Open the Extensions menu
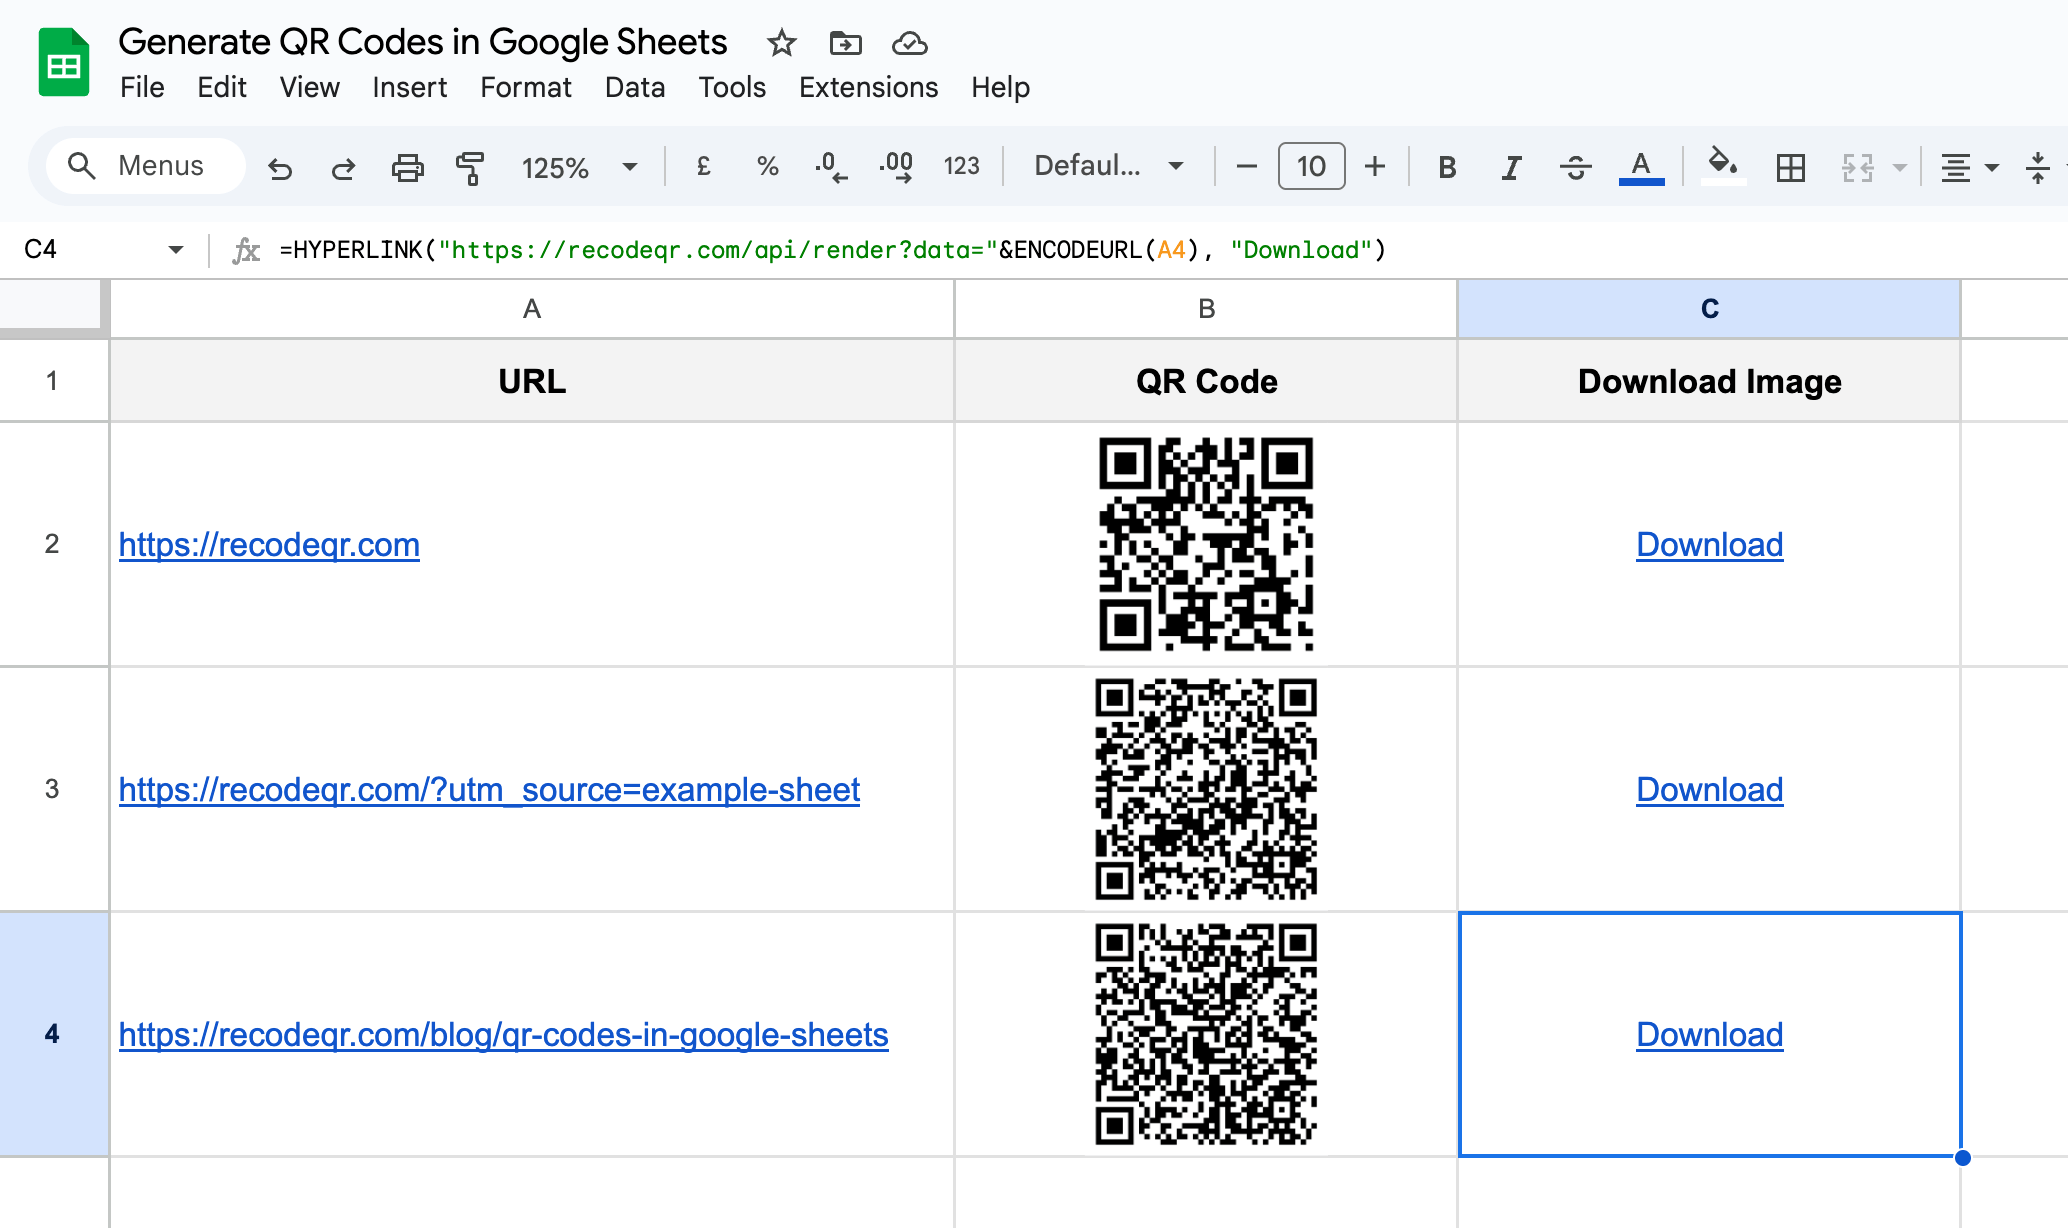This screenshot has height=1228, width=2068. pyautogui.click(x=867, y=88)
